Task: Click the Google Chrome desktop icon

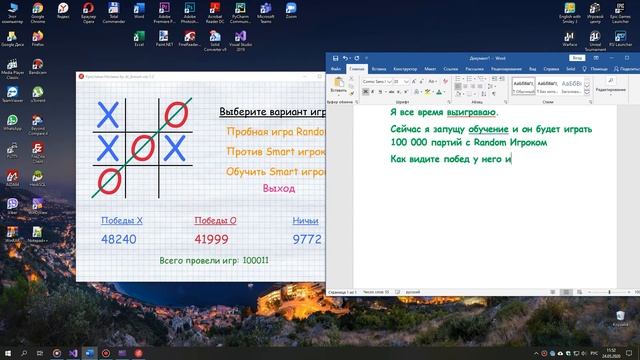Action: tap(38, 12)
